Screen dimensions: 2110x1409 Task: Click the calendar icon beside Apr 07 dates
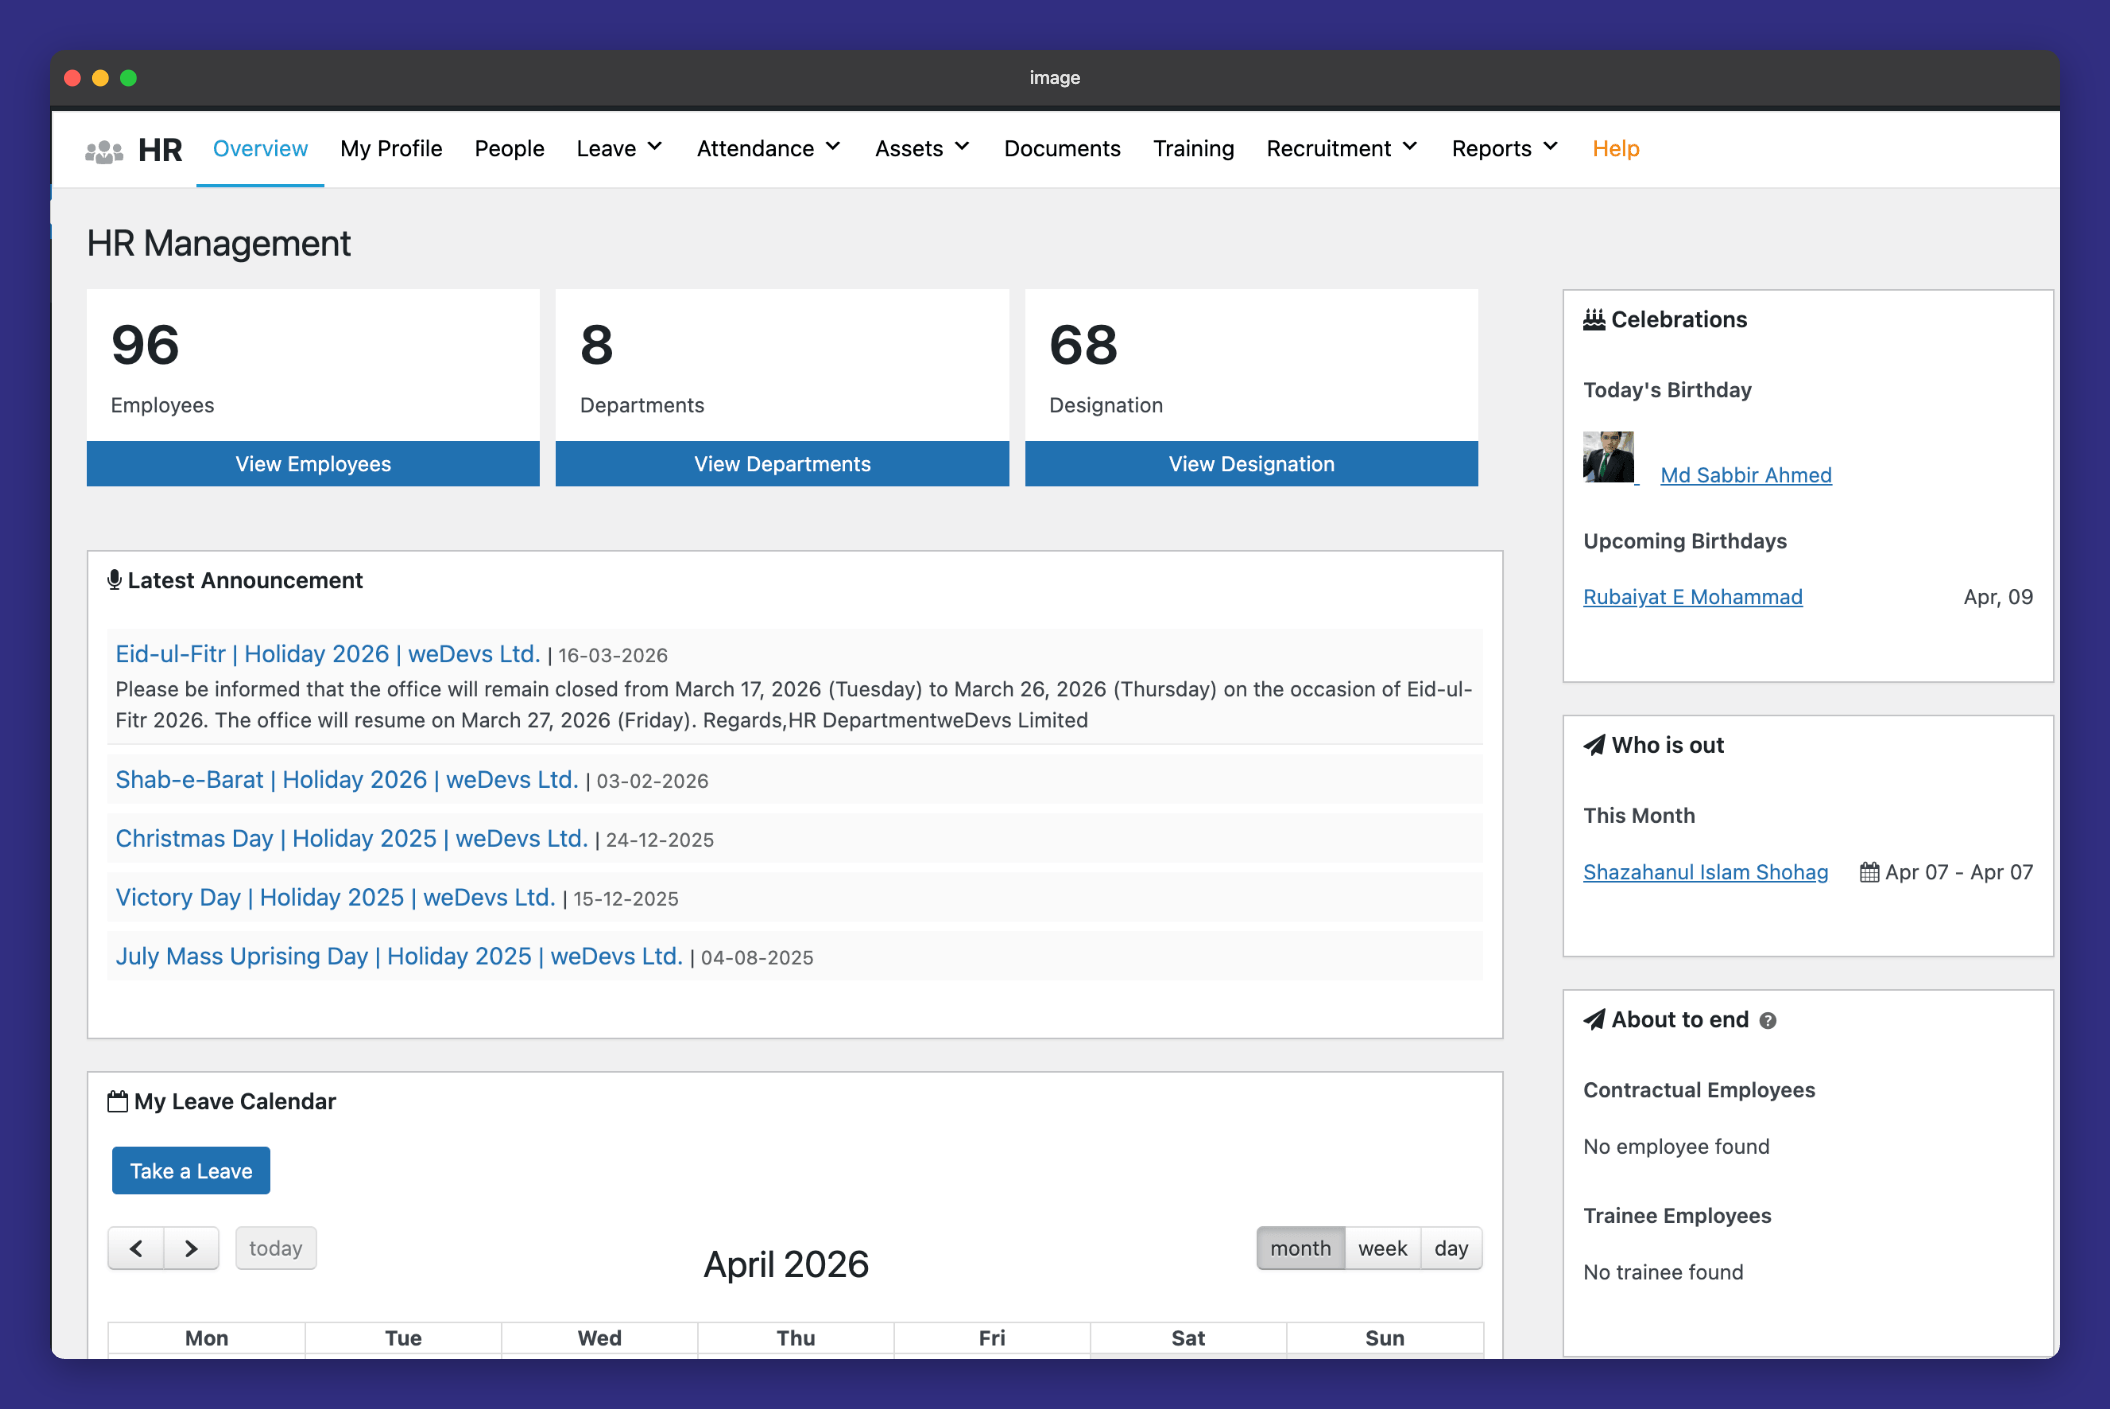point(1868,872)
